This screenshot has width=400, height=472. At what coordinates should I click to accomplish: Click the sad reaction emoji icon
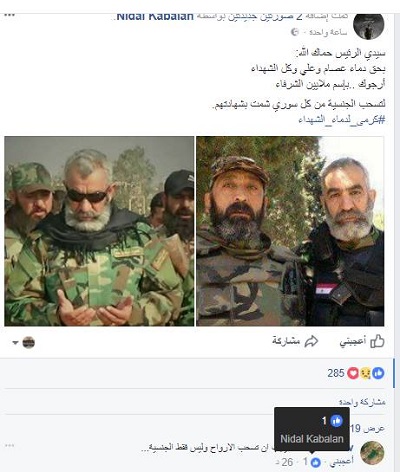point(366,373)
